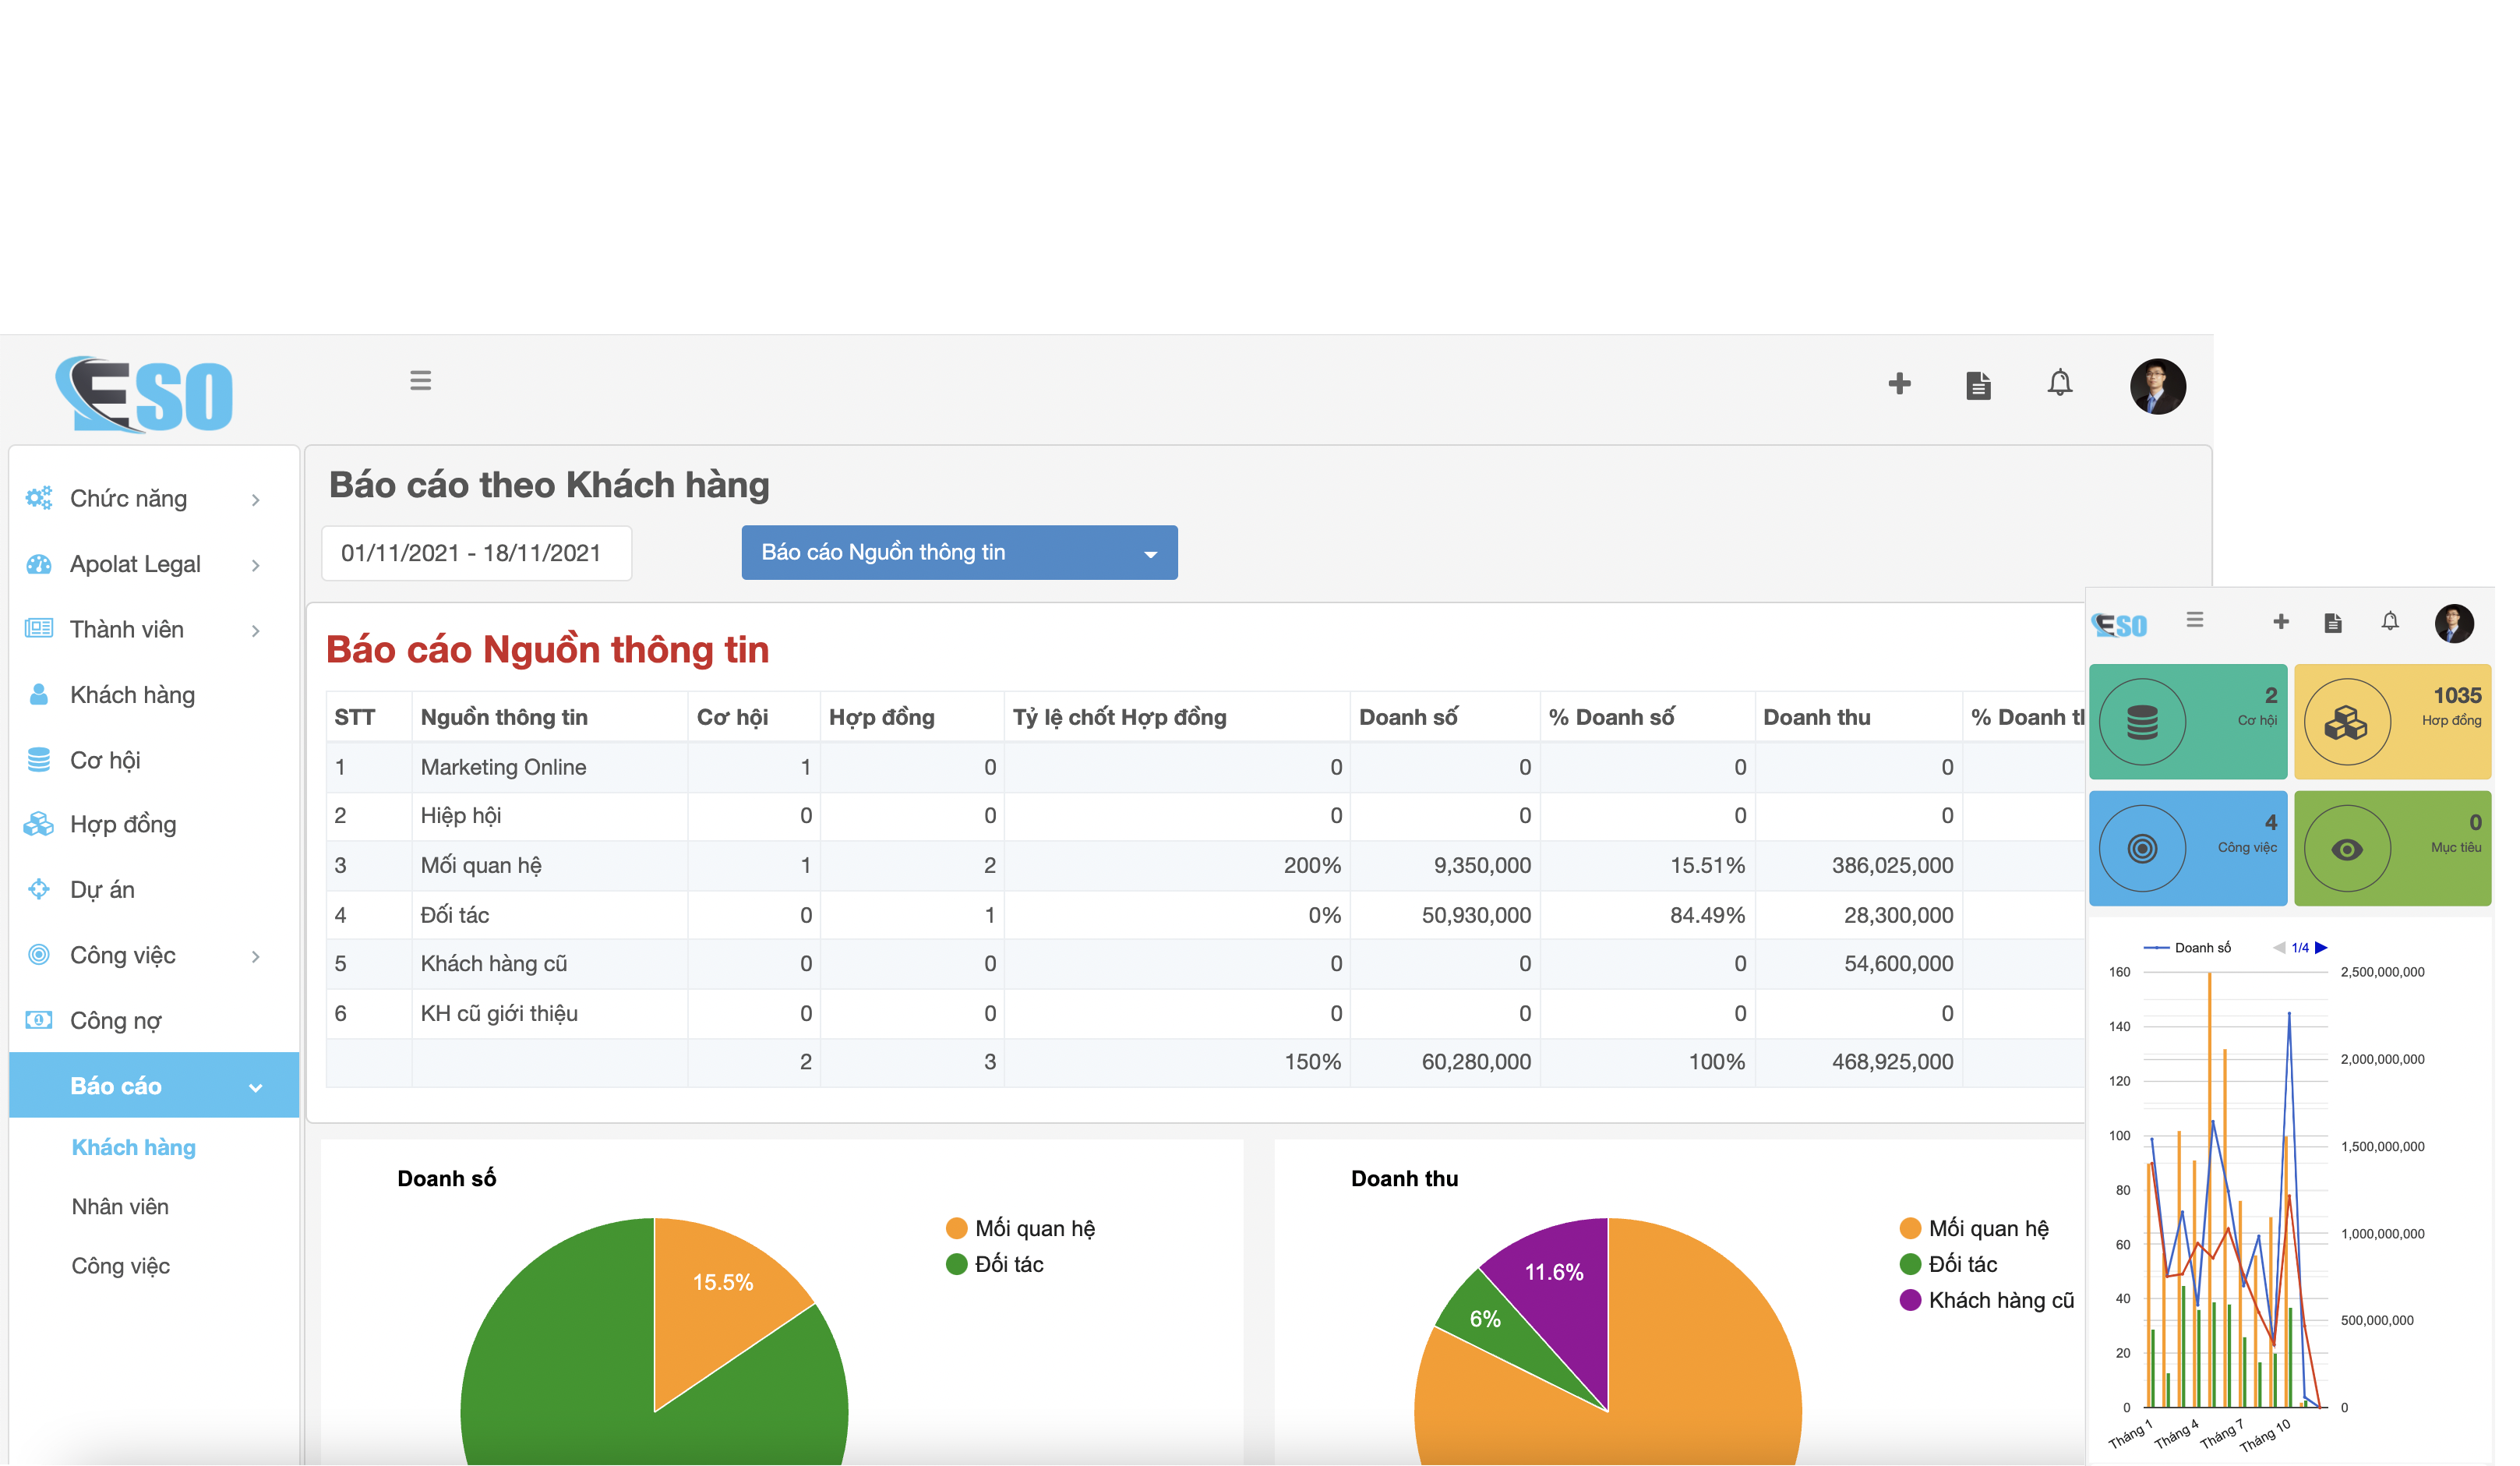Screen dimensions: 2520x1466
Task: Open the Công việc report sub-link under Báo cáo
Action: click(120, 1266)
